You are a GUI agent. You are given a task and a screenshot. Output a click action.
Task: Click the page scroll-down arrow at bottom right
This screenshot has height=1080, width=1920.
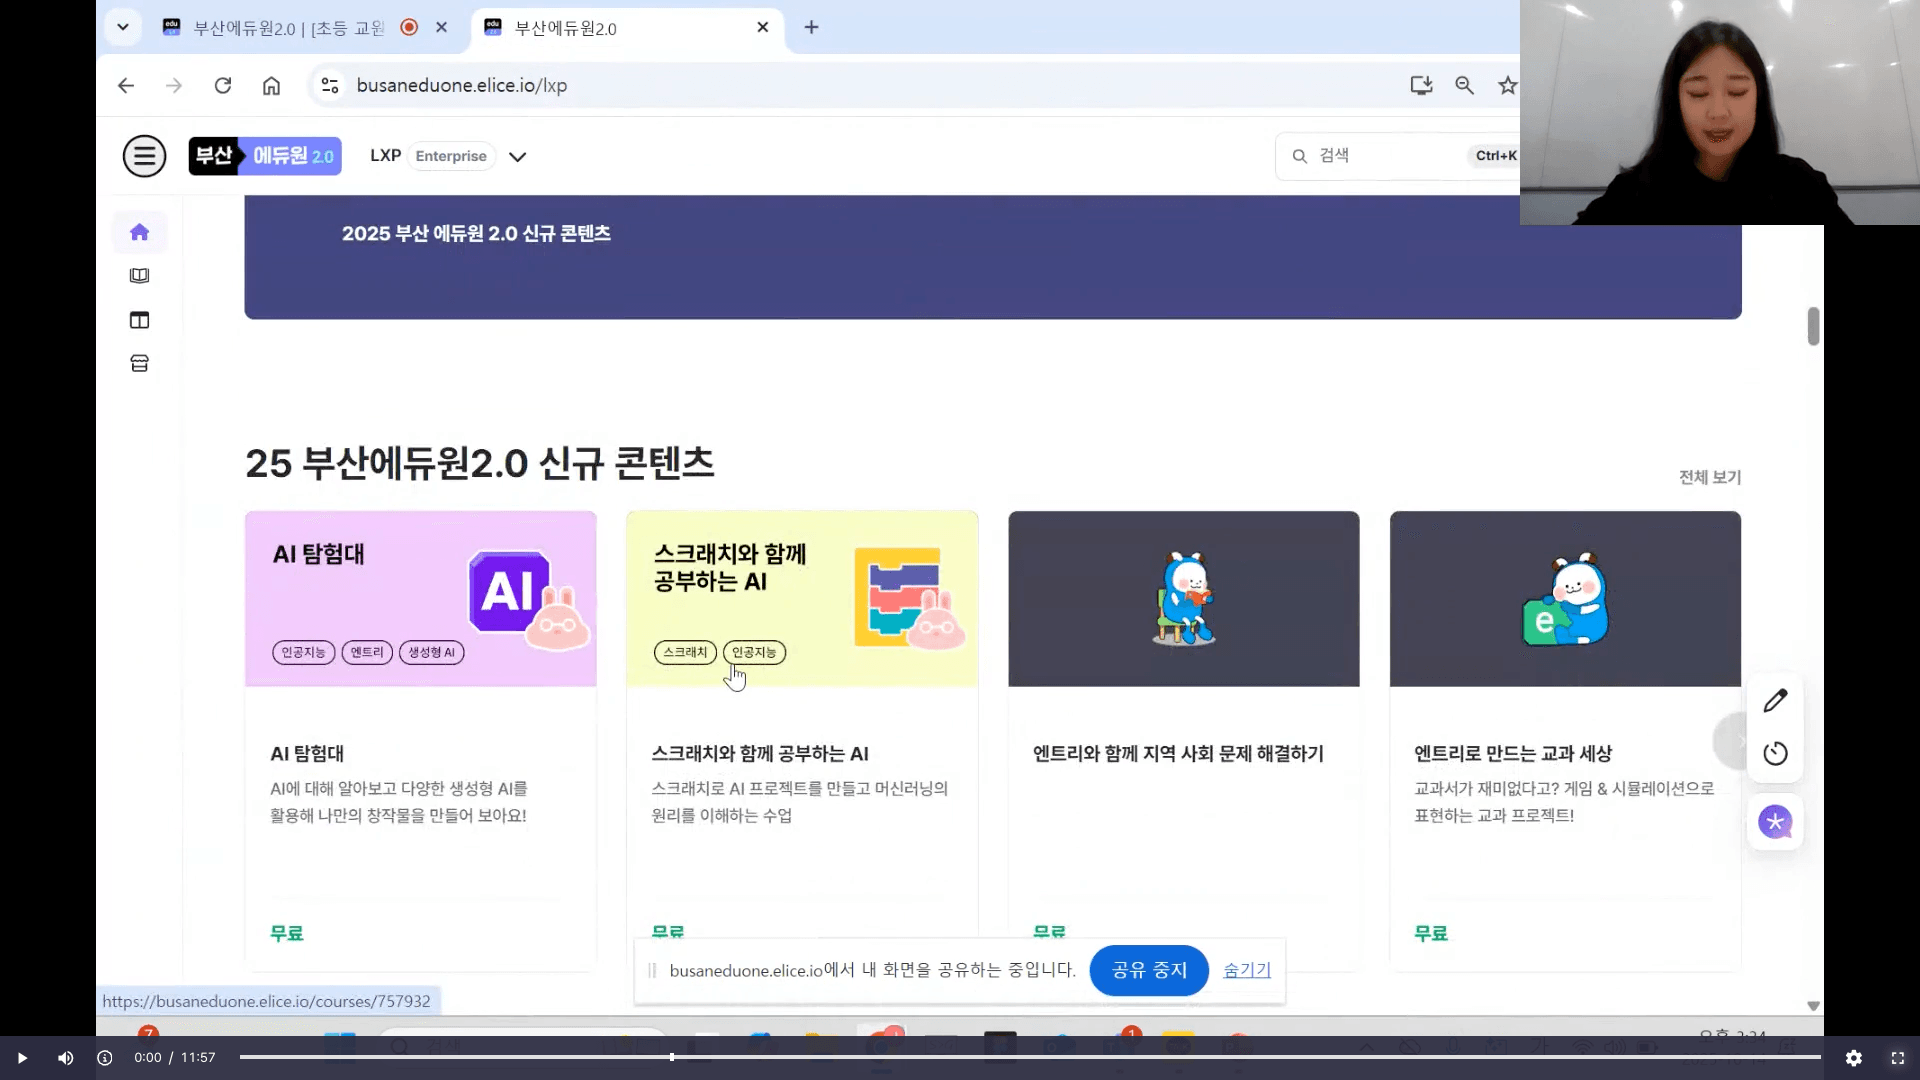click(x=1813, y=1006)
